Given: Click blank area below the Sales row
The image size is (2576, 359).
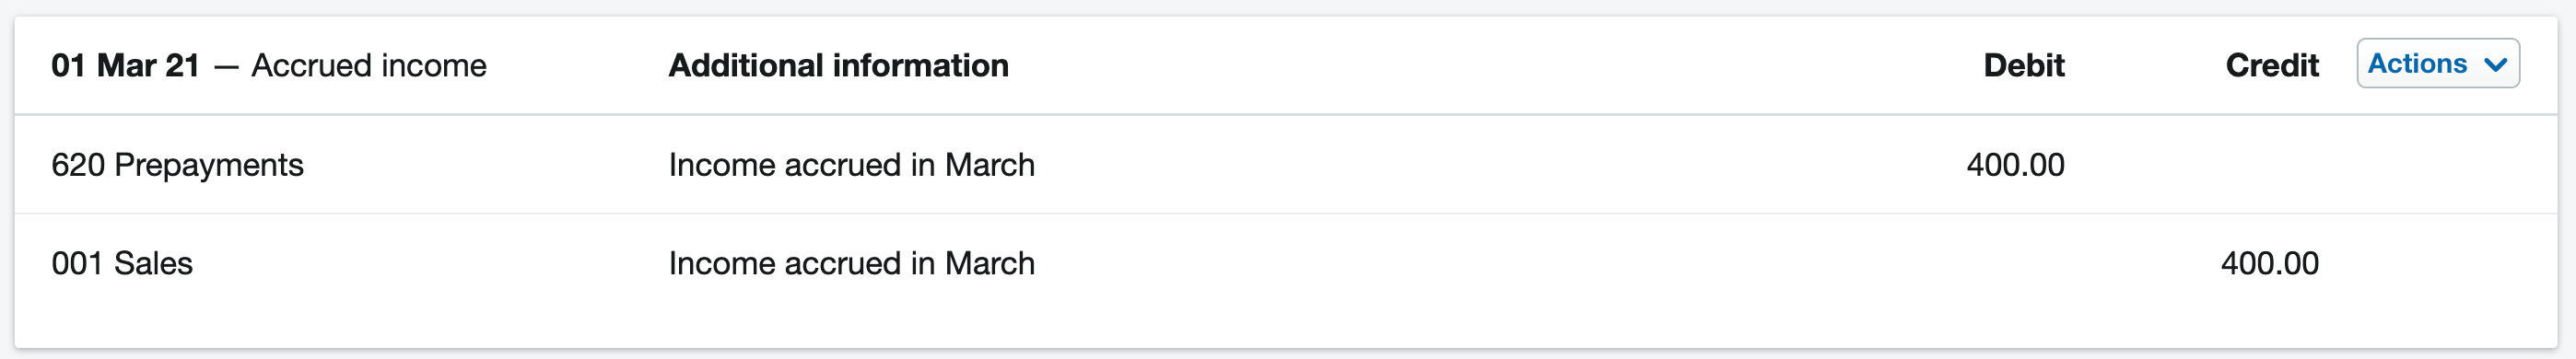Looking at the screenshot, I should [x=1286, y=330].
